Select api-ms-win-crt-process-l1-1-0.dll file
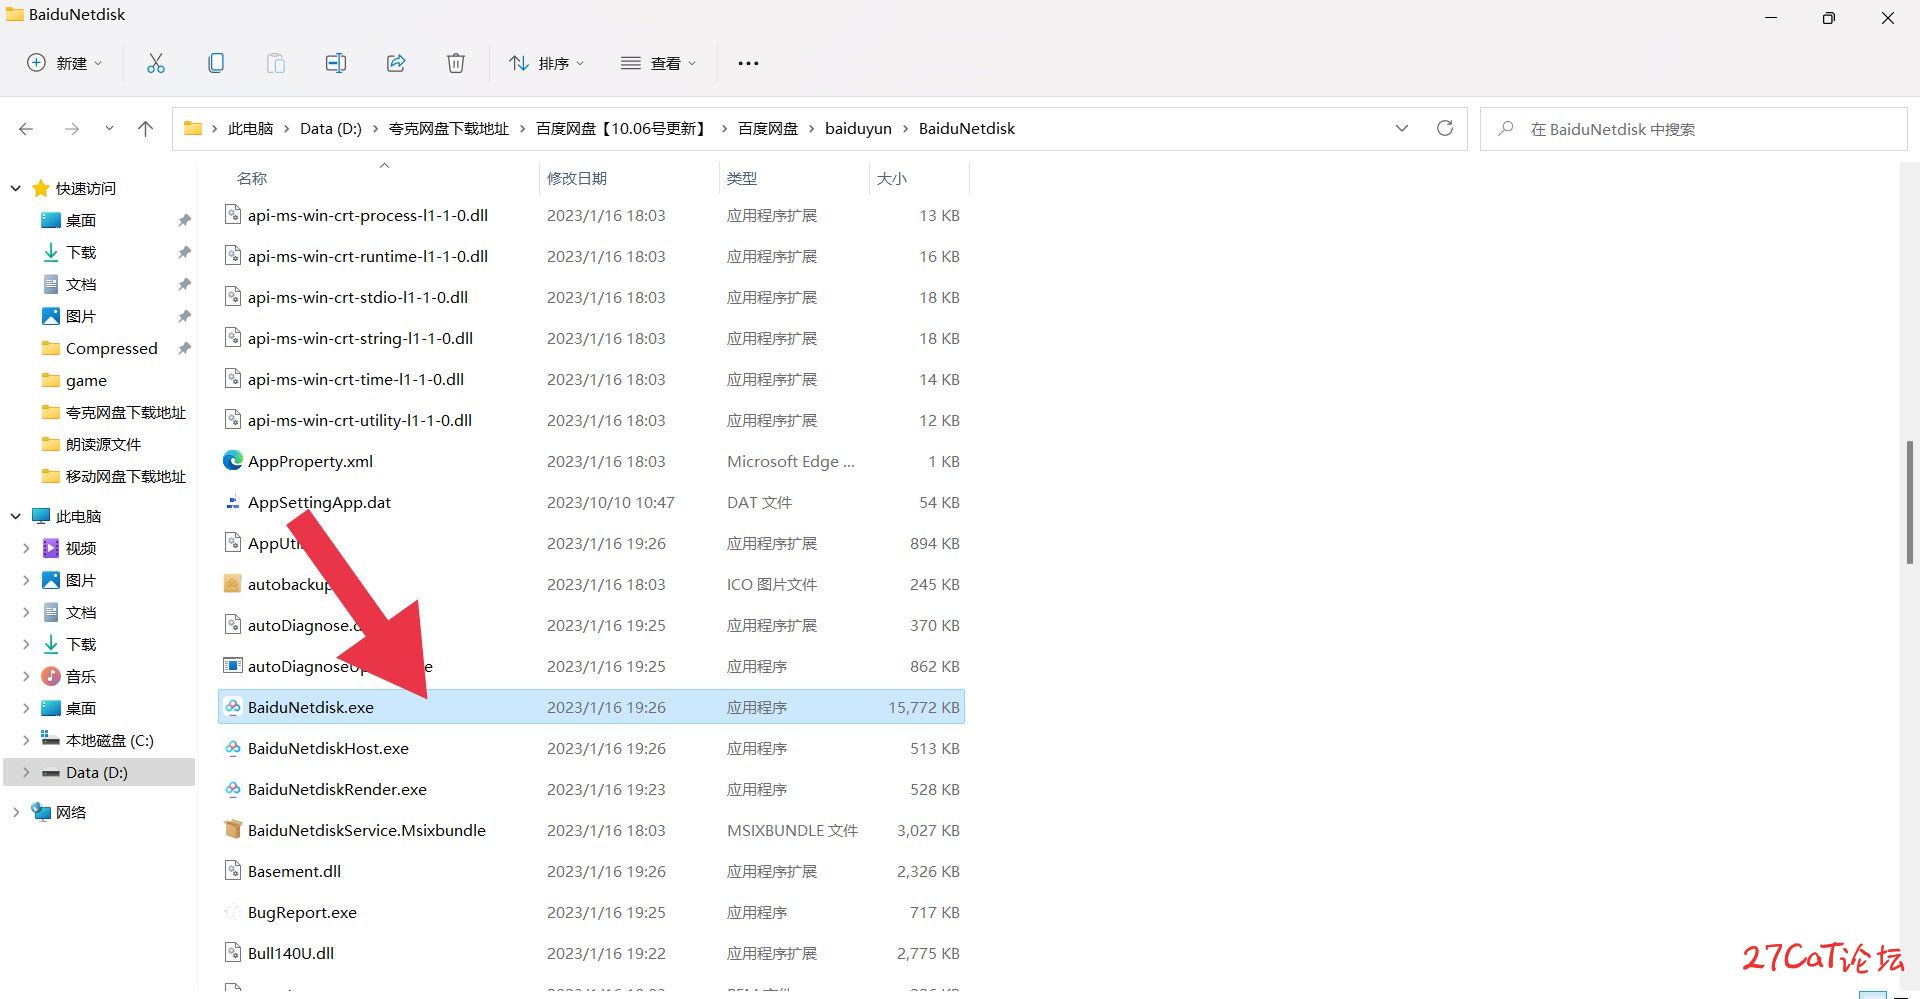The width and height of the screenshot is (1920, 999). pyautogui.click(x=591, y=215)
